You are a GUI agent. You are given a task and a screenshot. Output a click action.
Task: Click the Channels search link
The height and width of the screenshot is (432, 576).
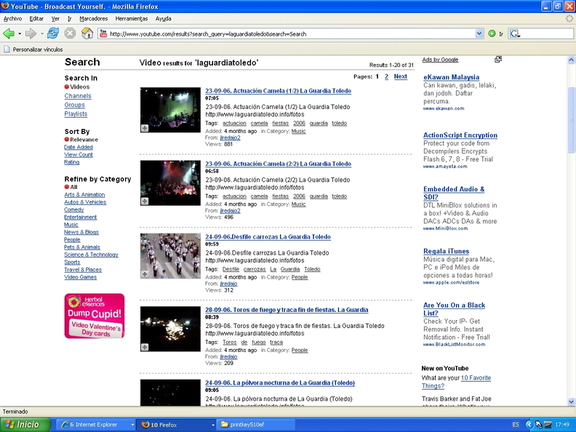pos(78,96)
